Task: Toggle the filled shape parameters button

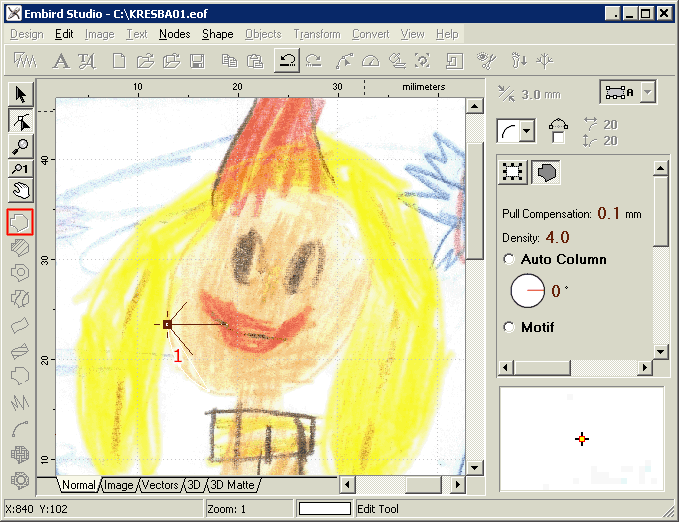Action: tap(546, 172)
